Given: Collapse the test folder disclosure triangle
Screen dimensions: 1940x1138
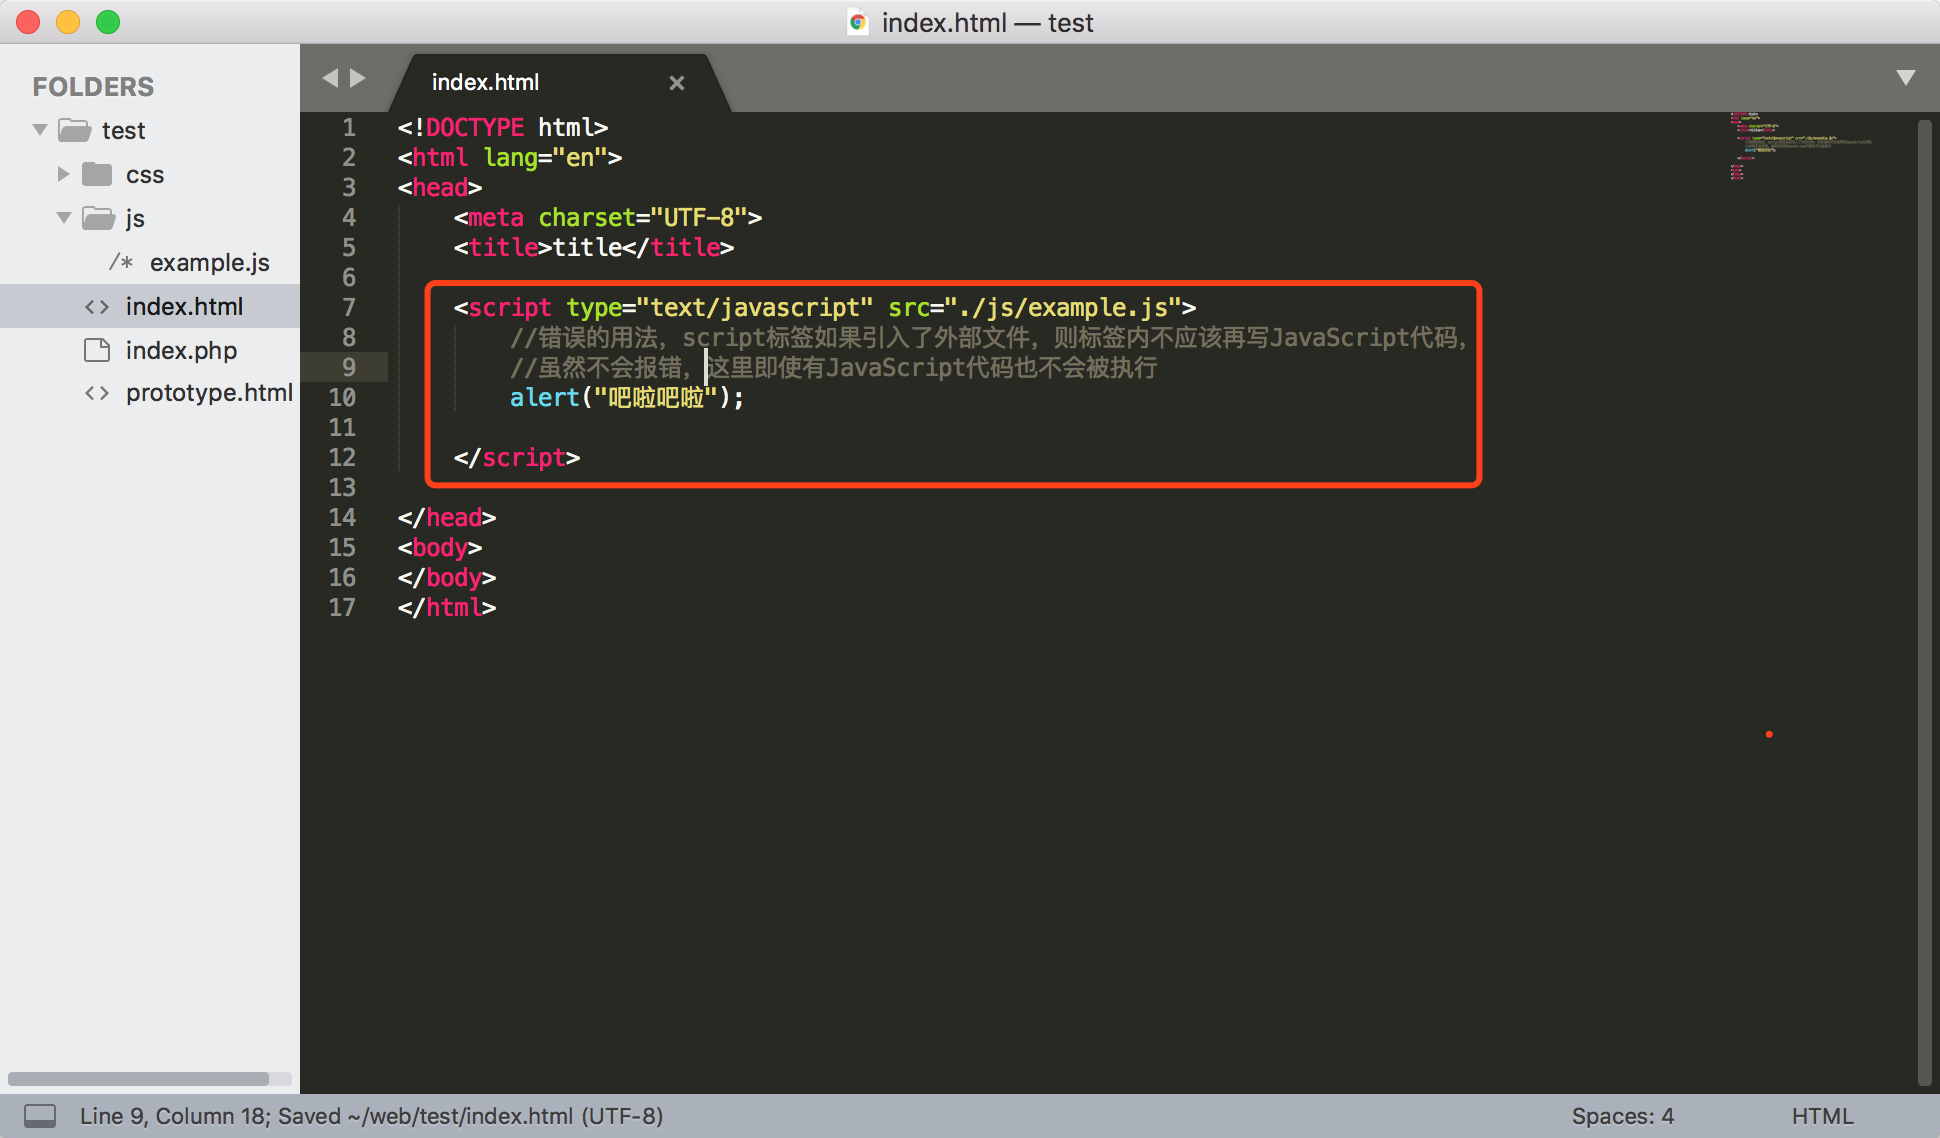Looking at the screenshot, I should 40,130.
